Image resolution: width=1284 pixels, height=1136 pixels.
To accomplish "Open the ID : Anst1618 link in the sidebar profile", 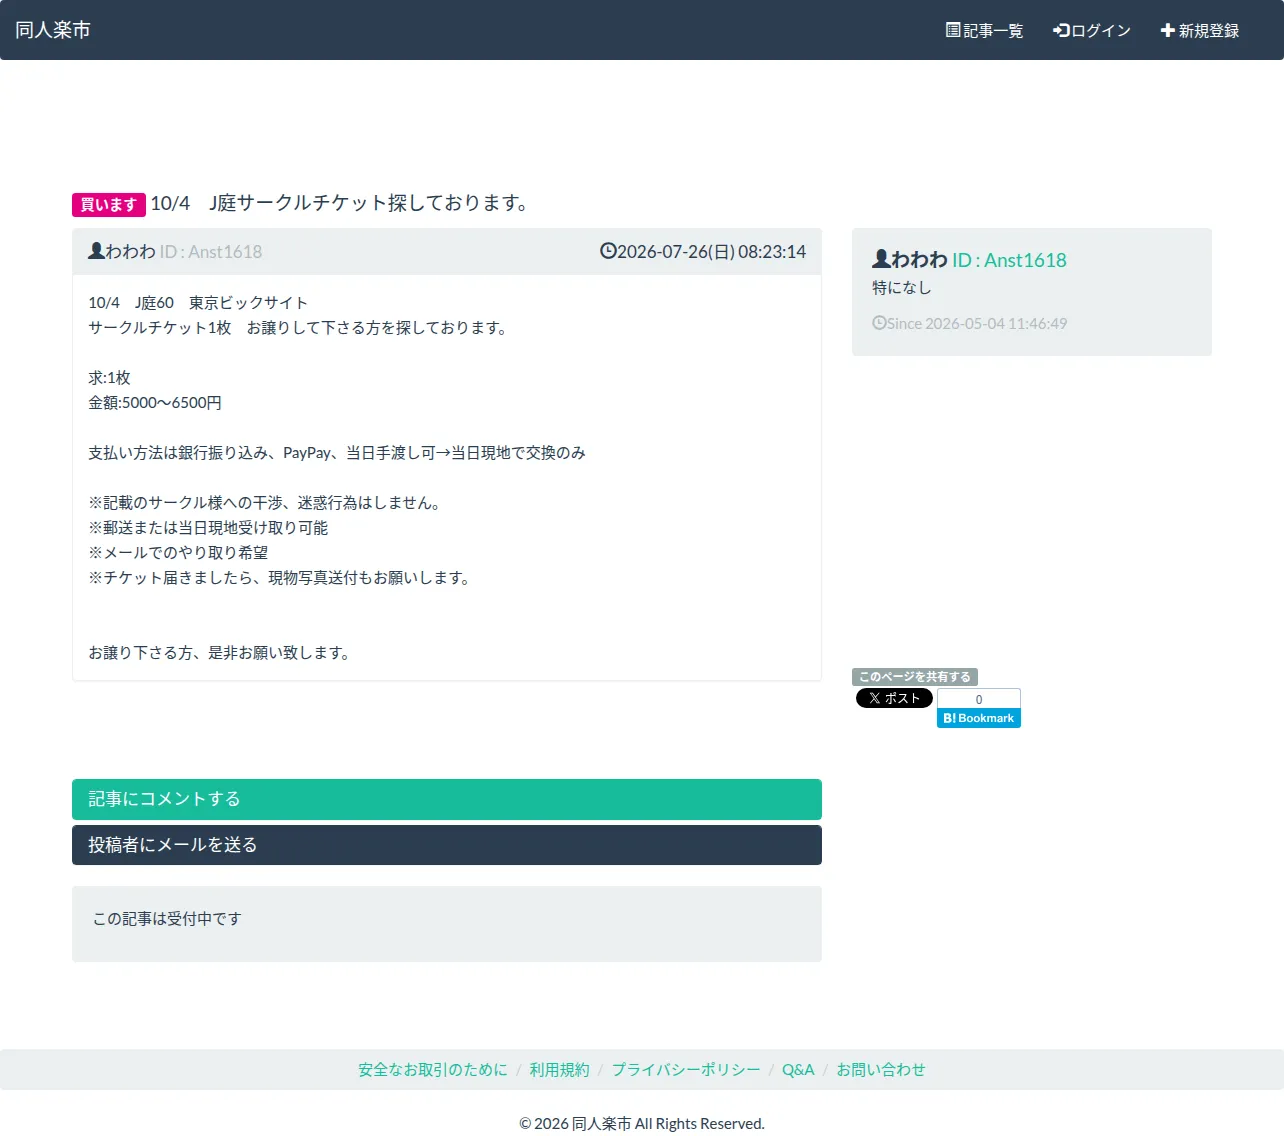I will (x=1009, y=260).
